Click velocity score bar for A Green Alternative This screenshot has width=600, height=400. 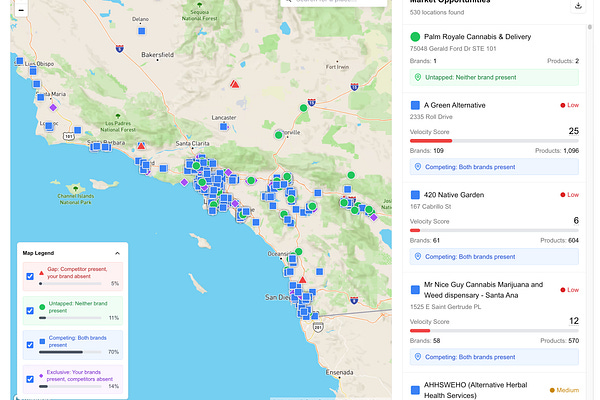tap(494, 141)
